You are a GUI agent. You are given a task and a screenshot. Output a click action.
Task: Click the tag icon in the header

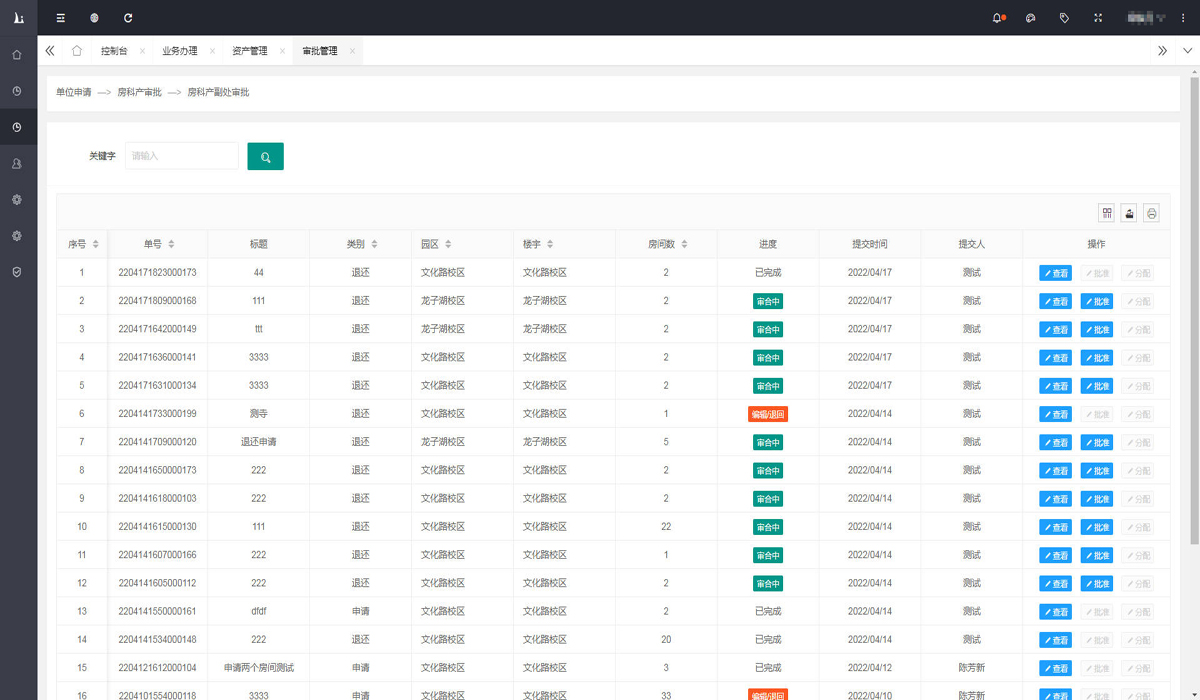(x=1064, y=18)
